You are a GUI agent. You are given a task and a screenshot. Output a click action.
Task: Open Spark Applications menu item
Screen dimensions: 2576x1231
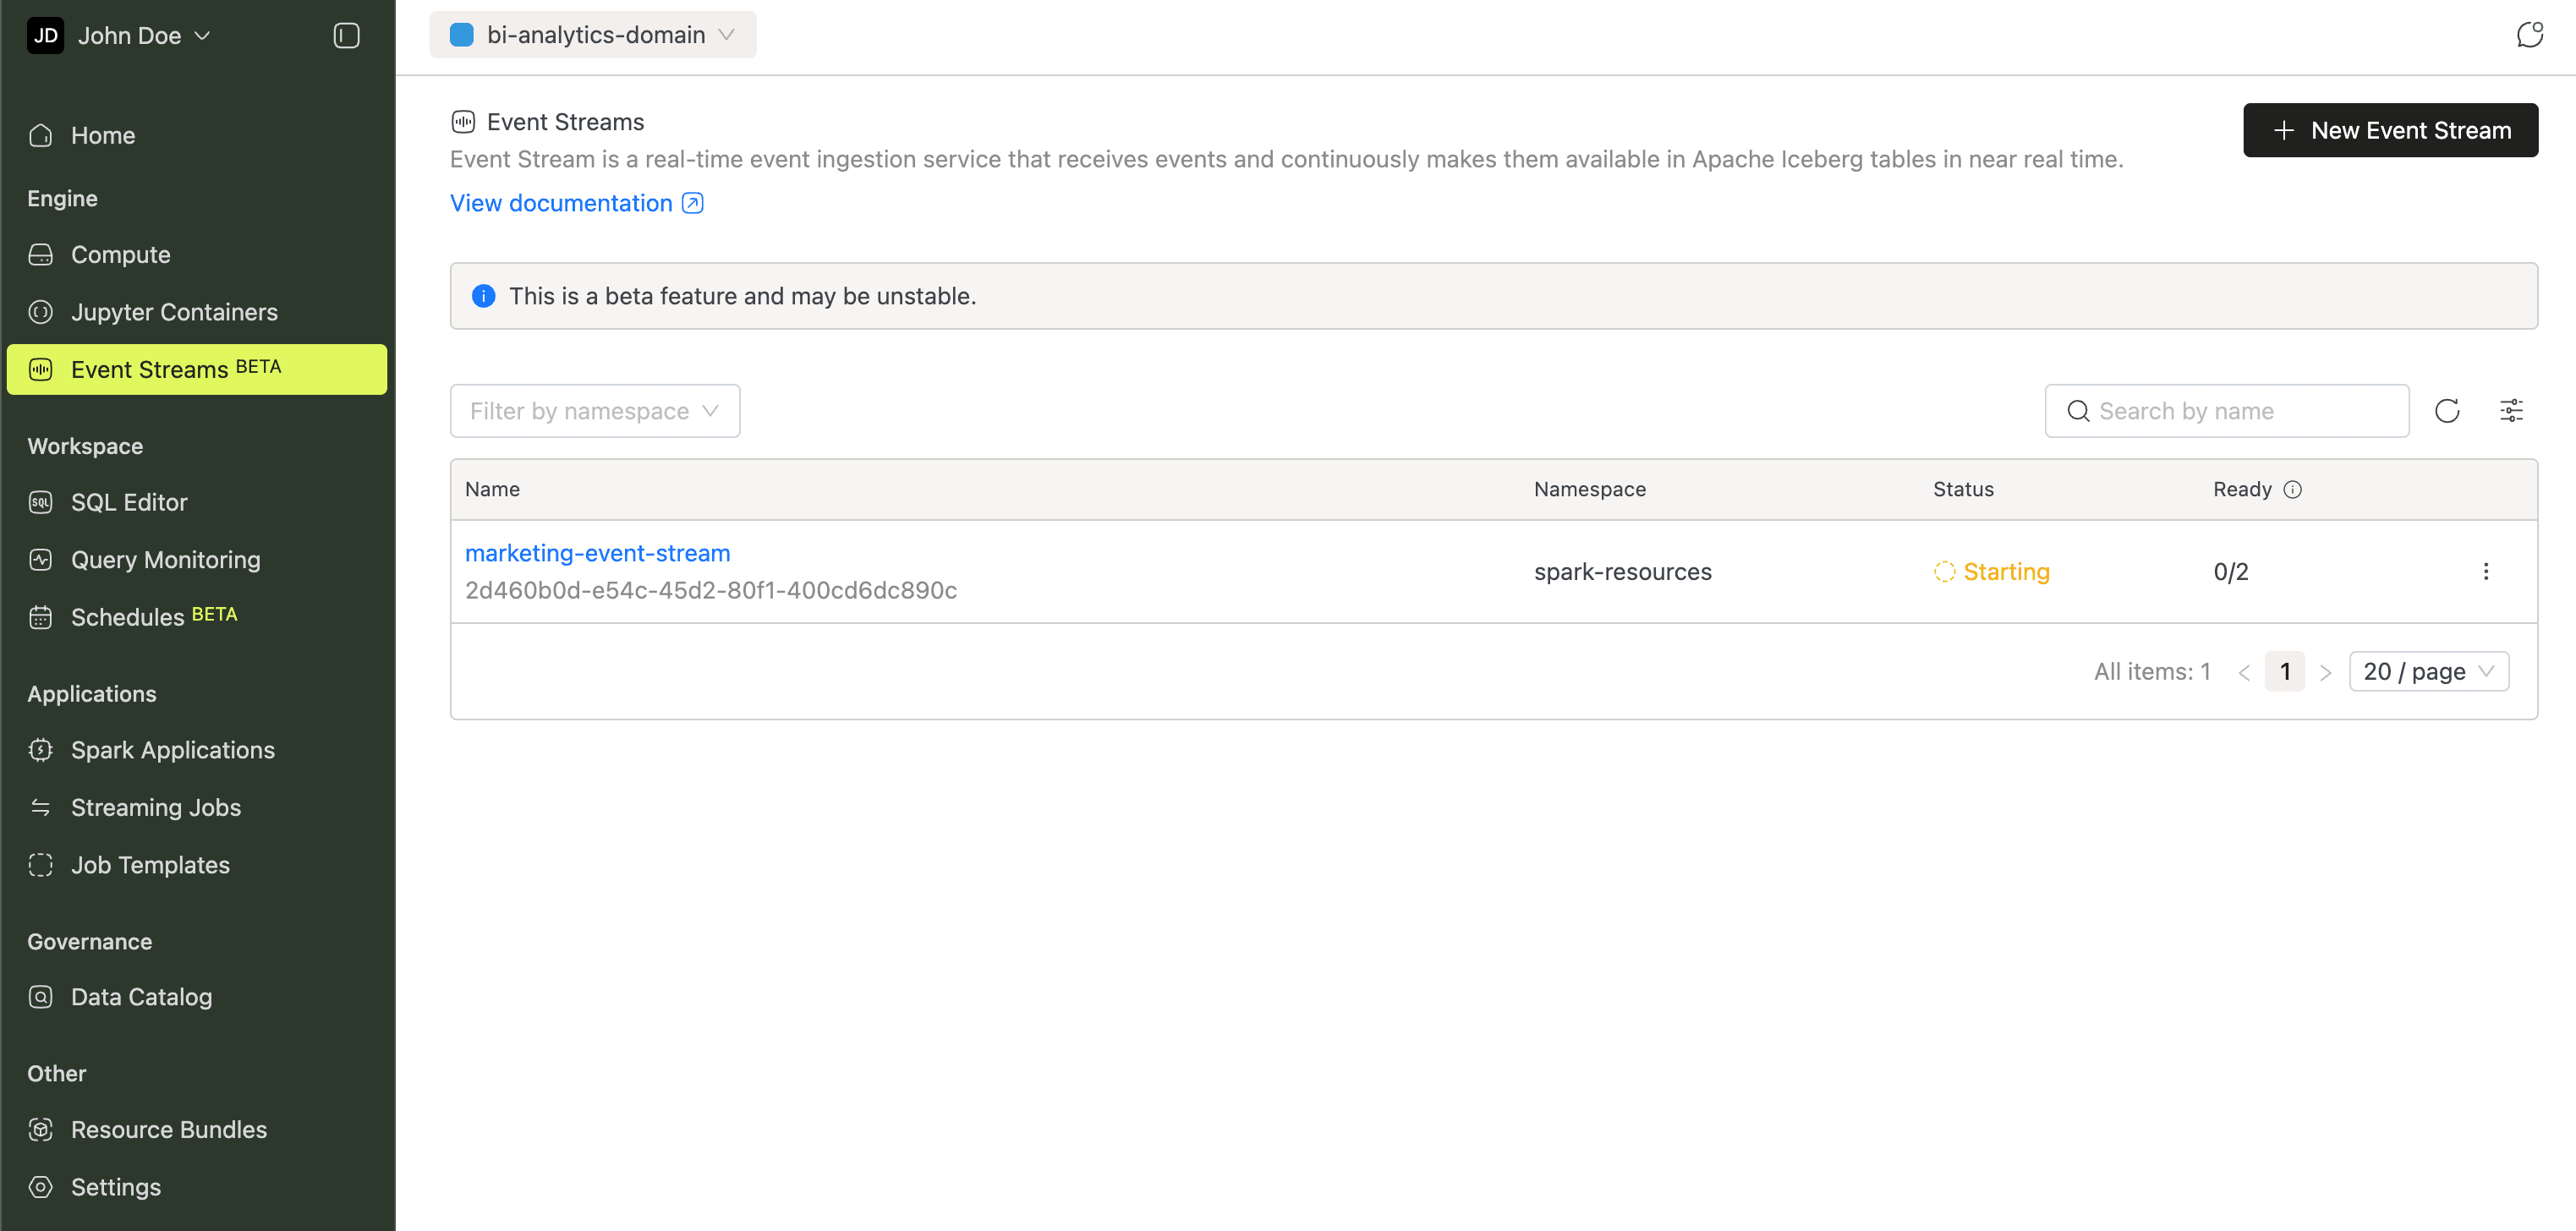point(172,750)
